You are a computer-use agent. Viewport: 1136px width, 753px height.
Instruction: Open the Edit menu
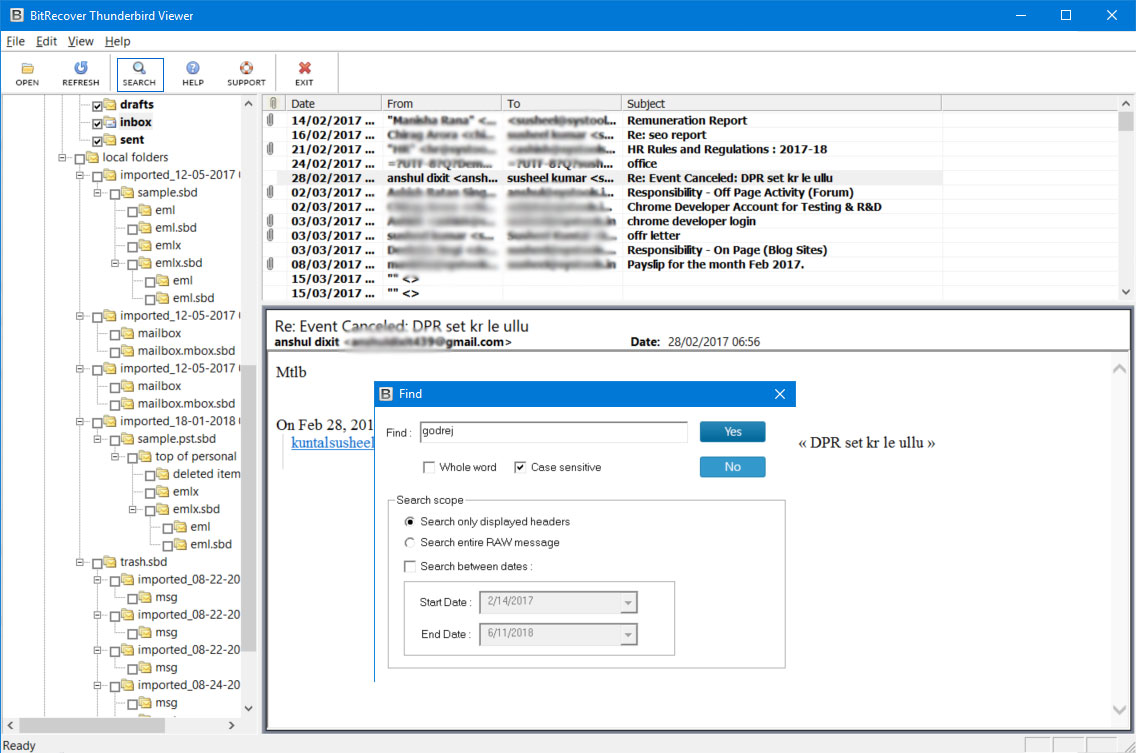(x=46, y=41)
